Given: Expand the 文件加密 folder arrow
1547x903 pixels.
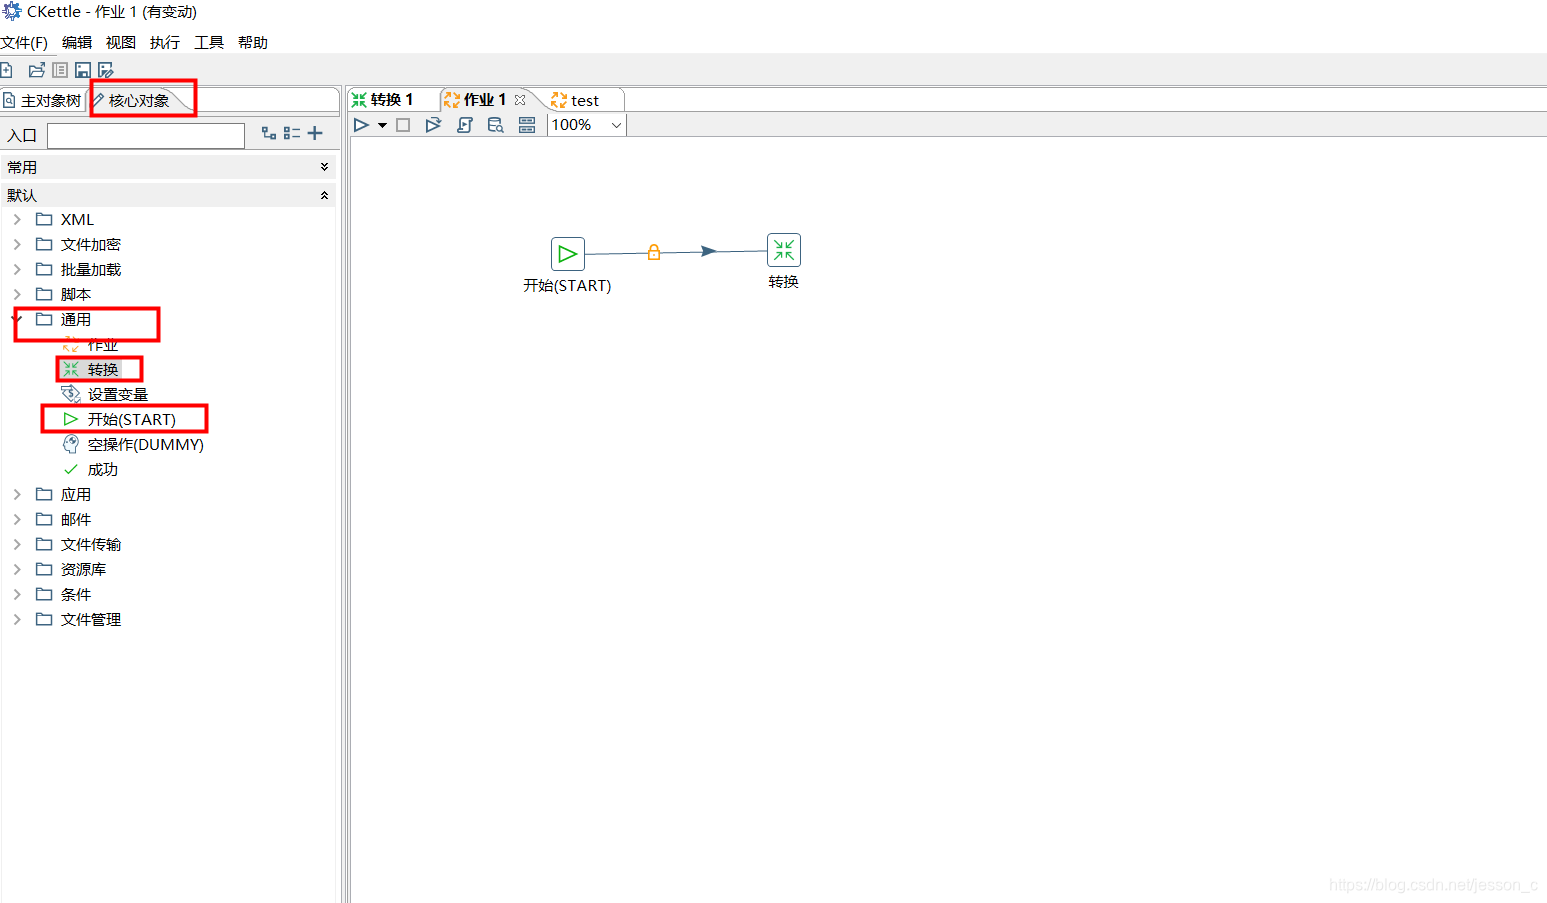Looking at the screenshot, I should pyautogui.click(x=17, y=244).
